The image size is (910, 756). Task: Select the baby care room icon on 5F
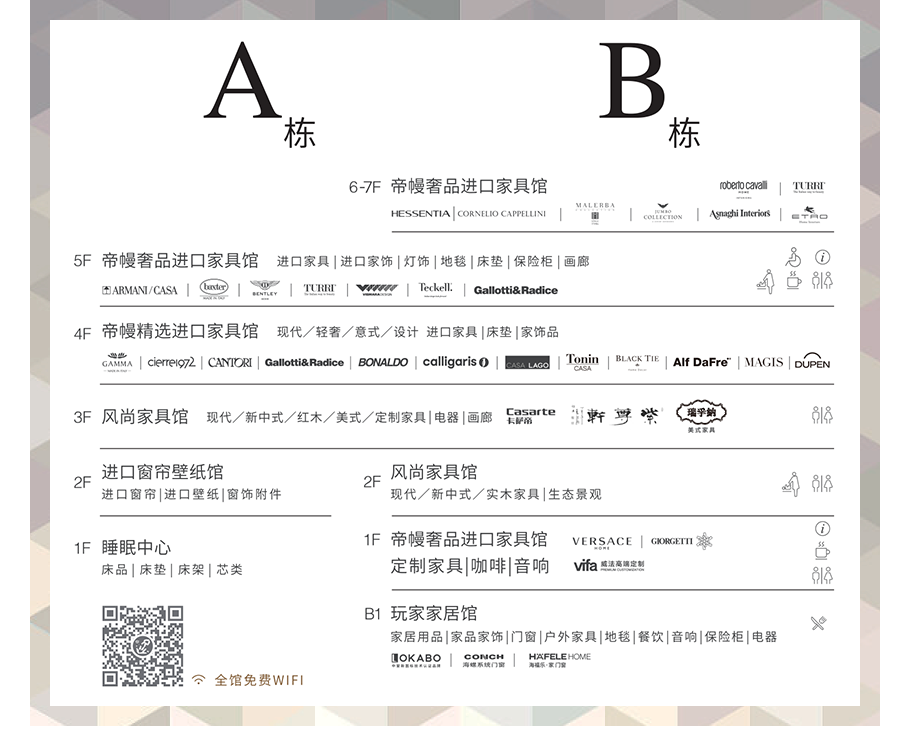pos(766,281)
